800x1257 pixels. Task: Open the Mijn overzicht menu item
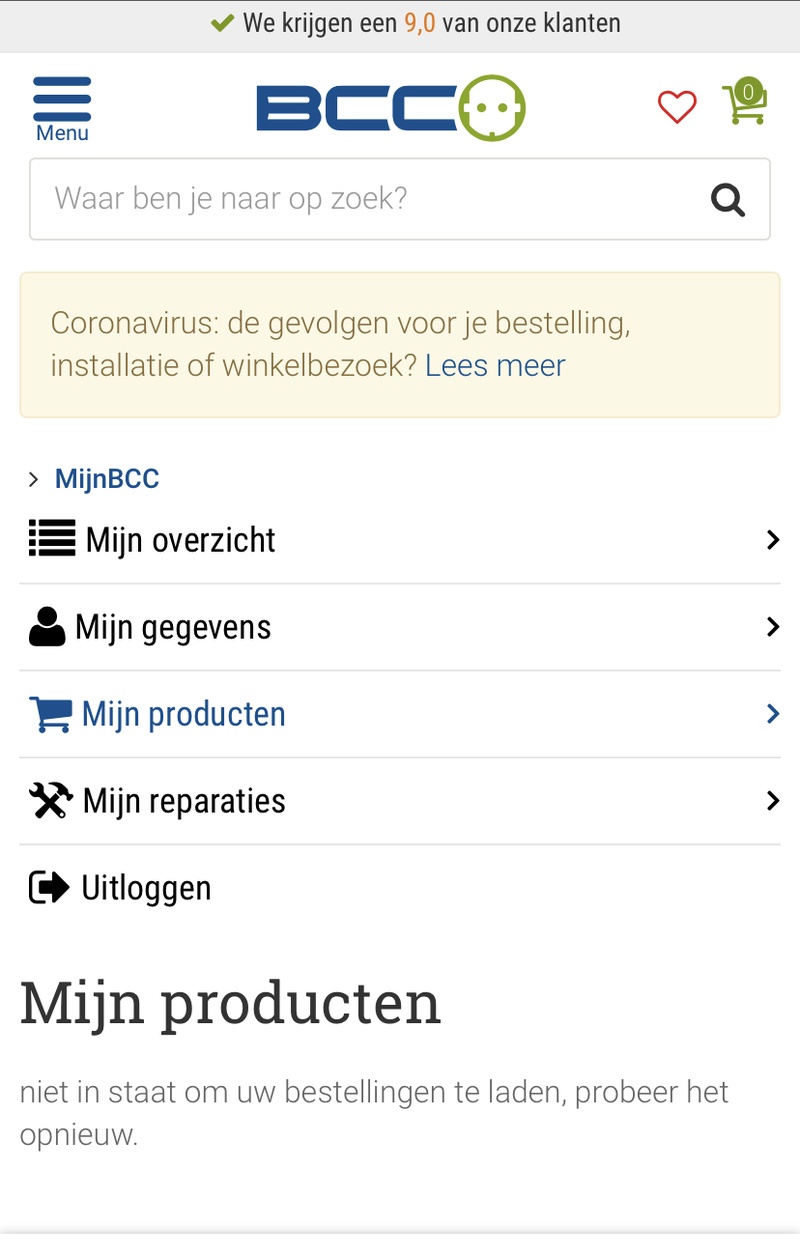click(181, 540)
